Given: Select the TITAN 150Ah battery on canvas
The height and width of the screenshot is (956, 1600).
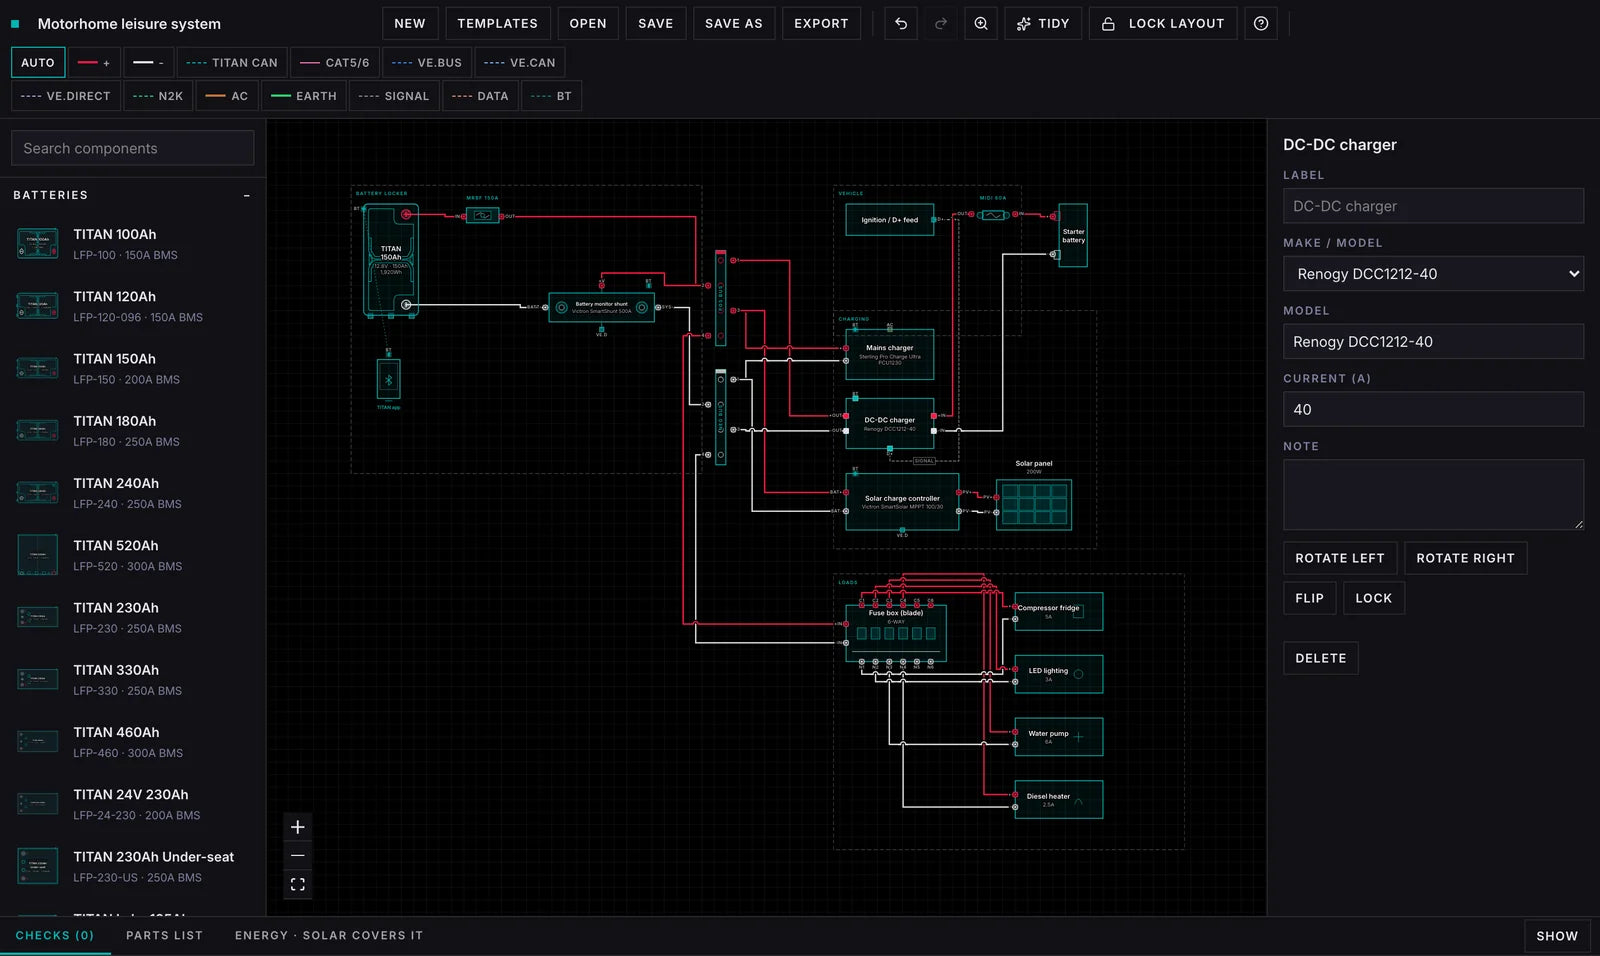Looking at the screenshot, I should coord(391,261).
